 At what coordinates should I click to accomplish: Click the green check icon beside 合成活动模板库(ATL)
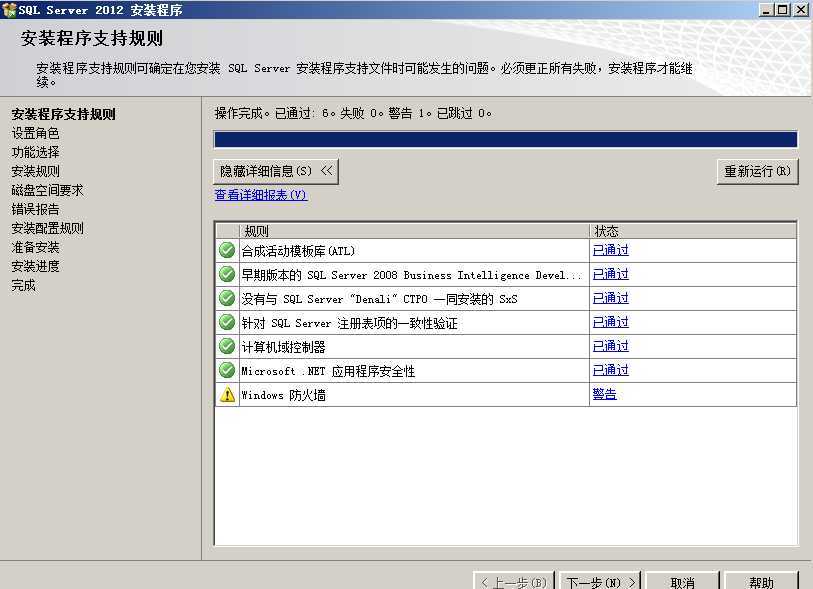[227, 250]
